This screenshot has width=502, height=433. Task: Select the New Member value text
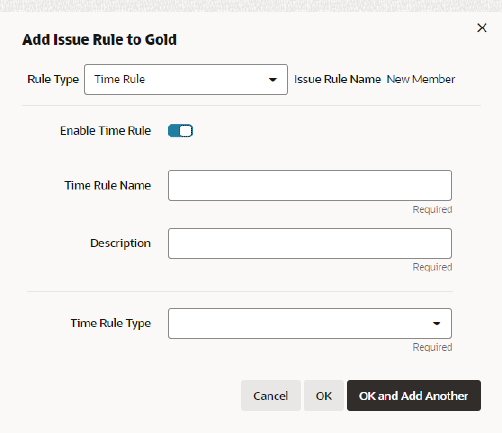coord(421,79)
